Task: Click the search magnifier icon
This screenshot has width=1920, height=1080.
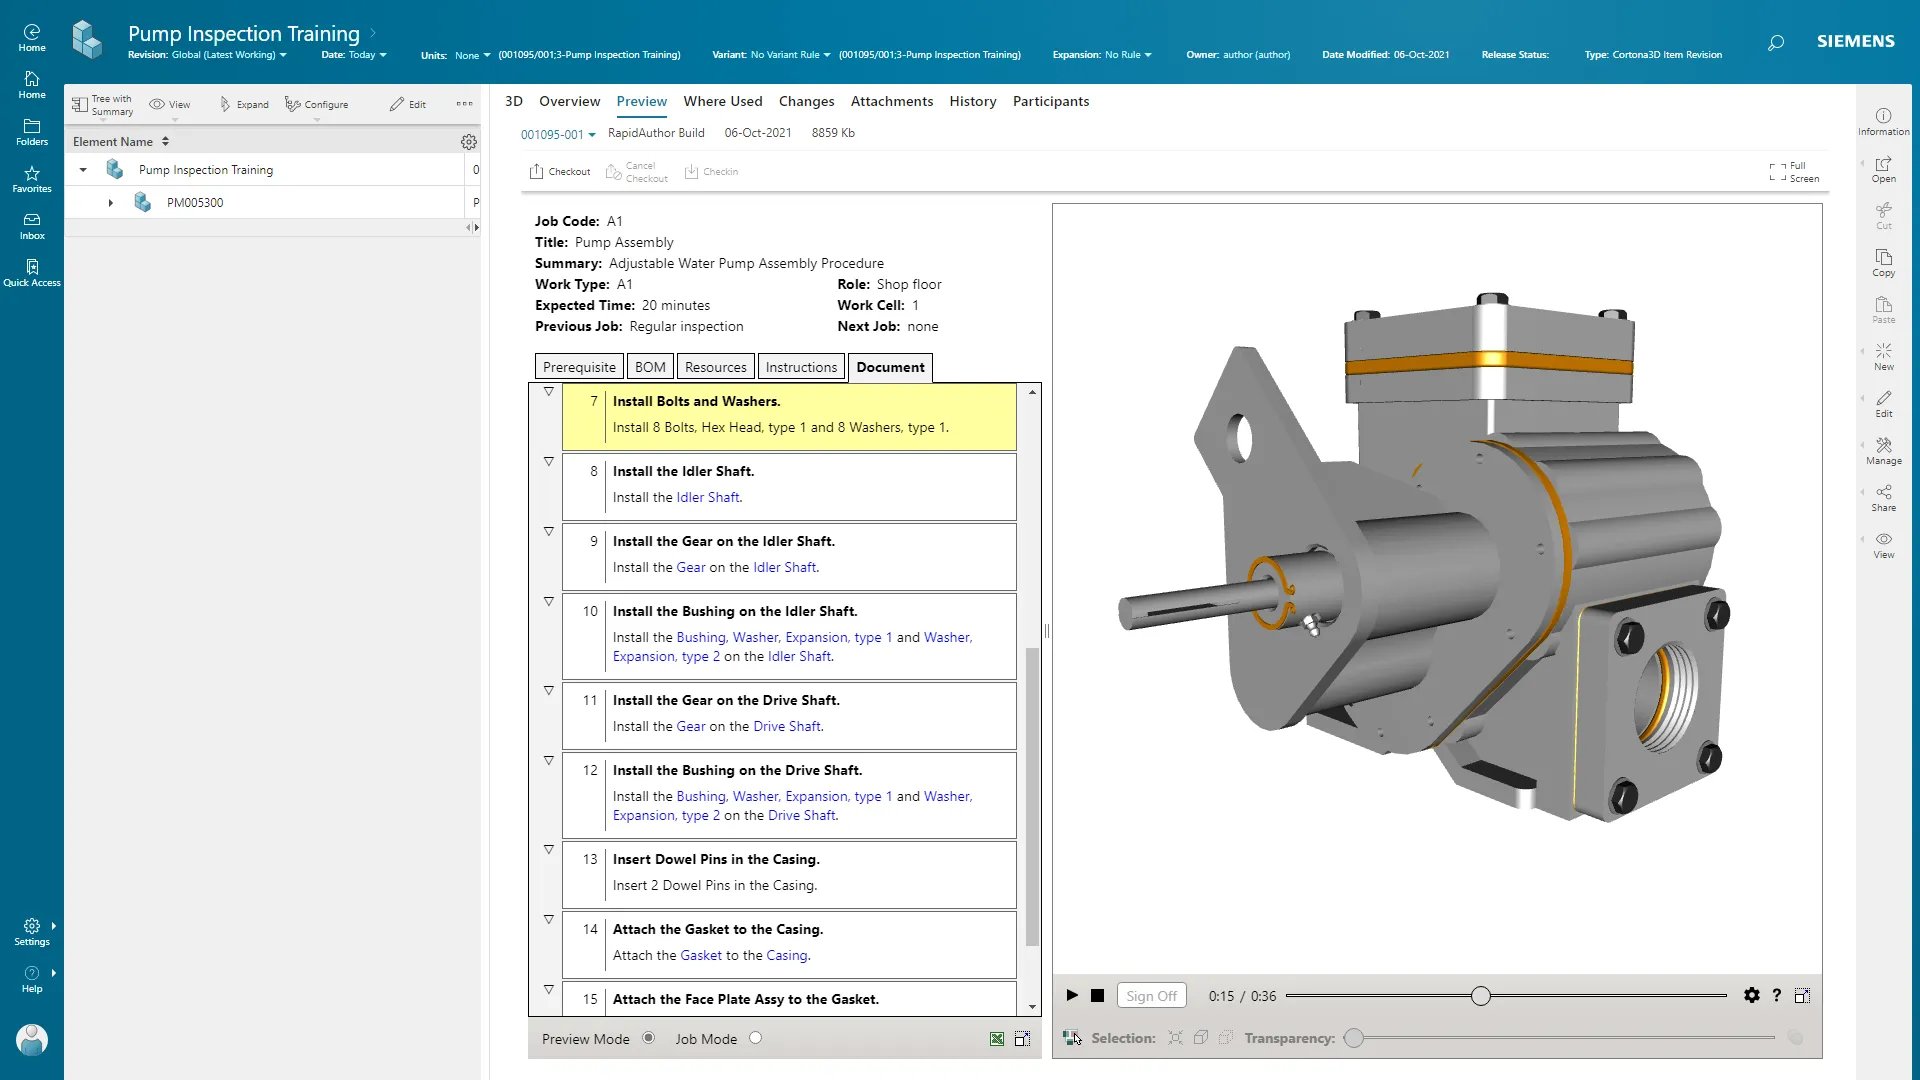Action: (x=1775, y=43)
